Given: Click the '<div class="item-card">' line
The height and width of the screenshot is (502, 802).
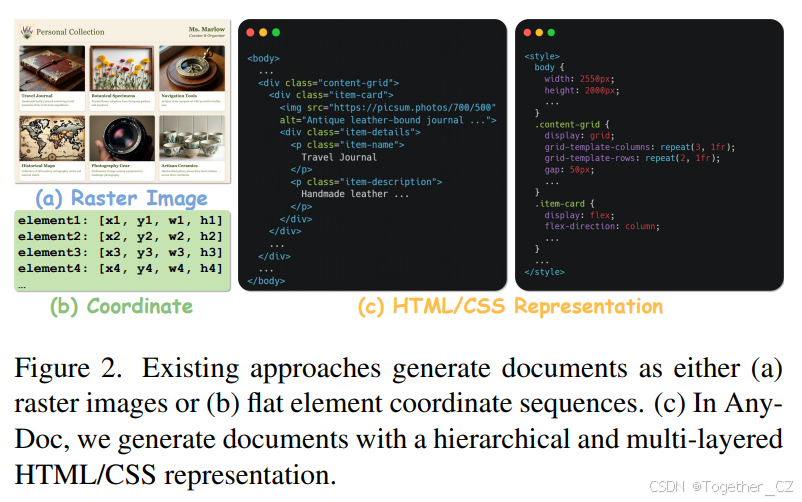Looking at the screenshot, I should 331,95.
